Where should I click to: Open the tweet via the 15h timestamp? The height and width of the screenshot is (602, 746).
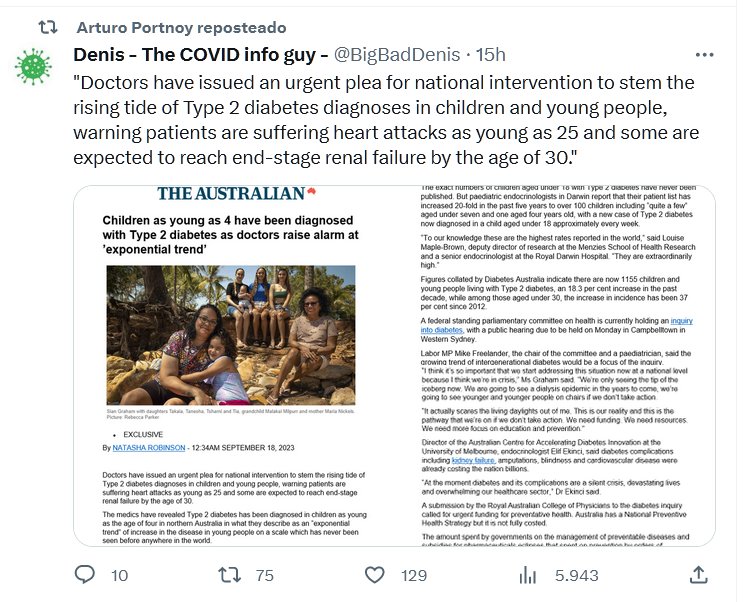pos(490,54)
